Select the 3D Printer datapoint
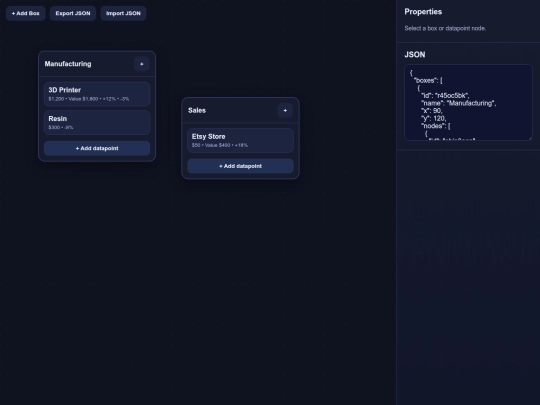The width and height of the screenshot is (540, 405). pyautogui.click(x=97, y=94)
